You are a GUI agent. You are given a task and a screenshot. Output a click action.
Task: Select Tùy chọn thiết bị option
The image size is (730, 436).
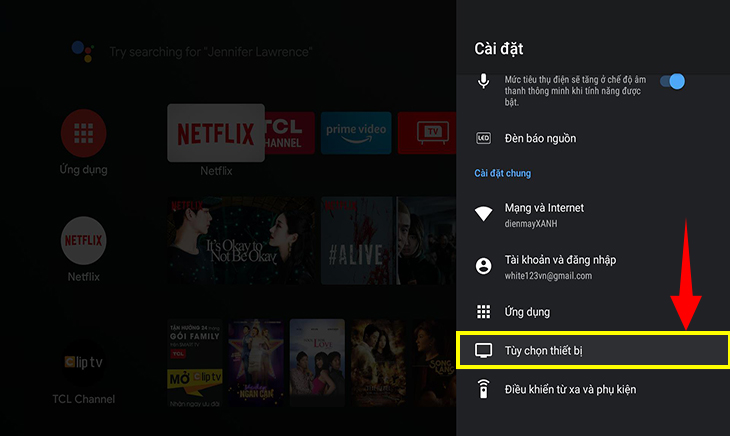(593, 350)
